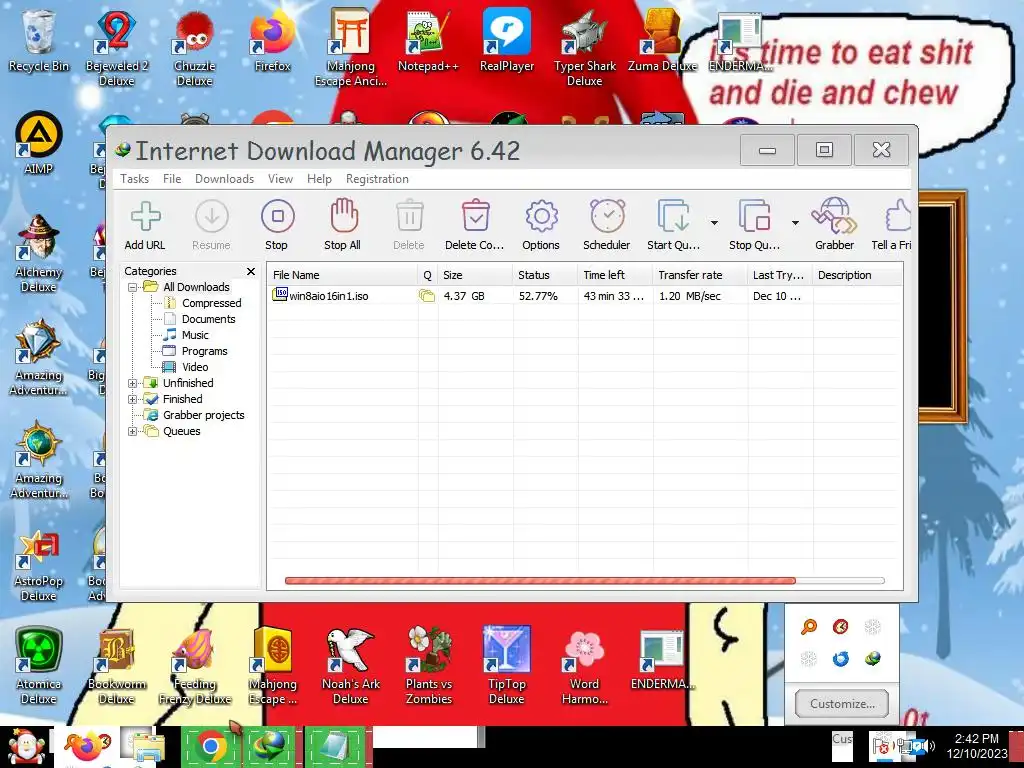Sort by Description column header
Screen dimensions: 1024x768
tap(857, 275)
